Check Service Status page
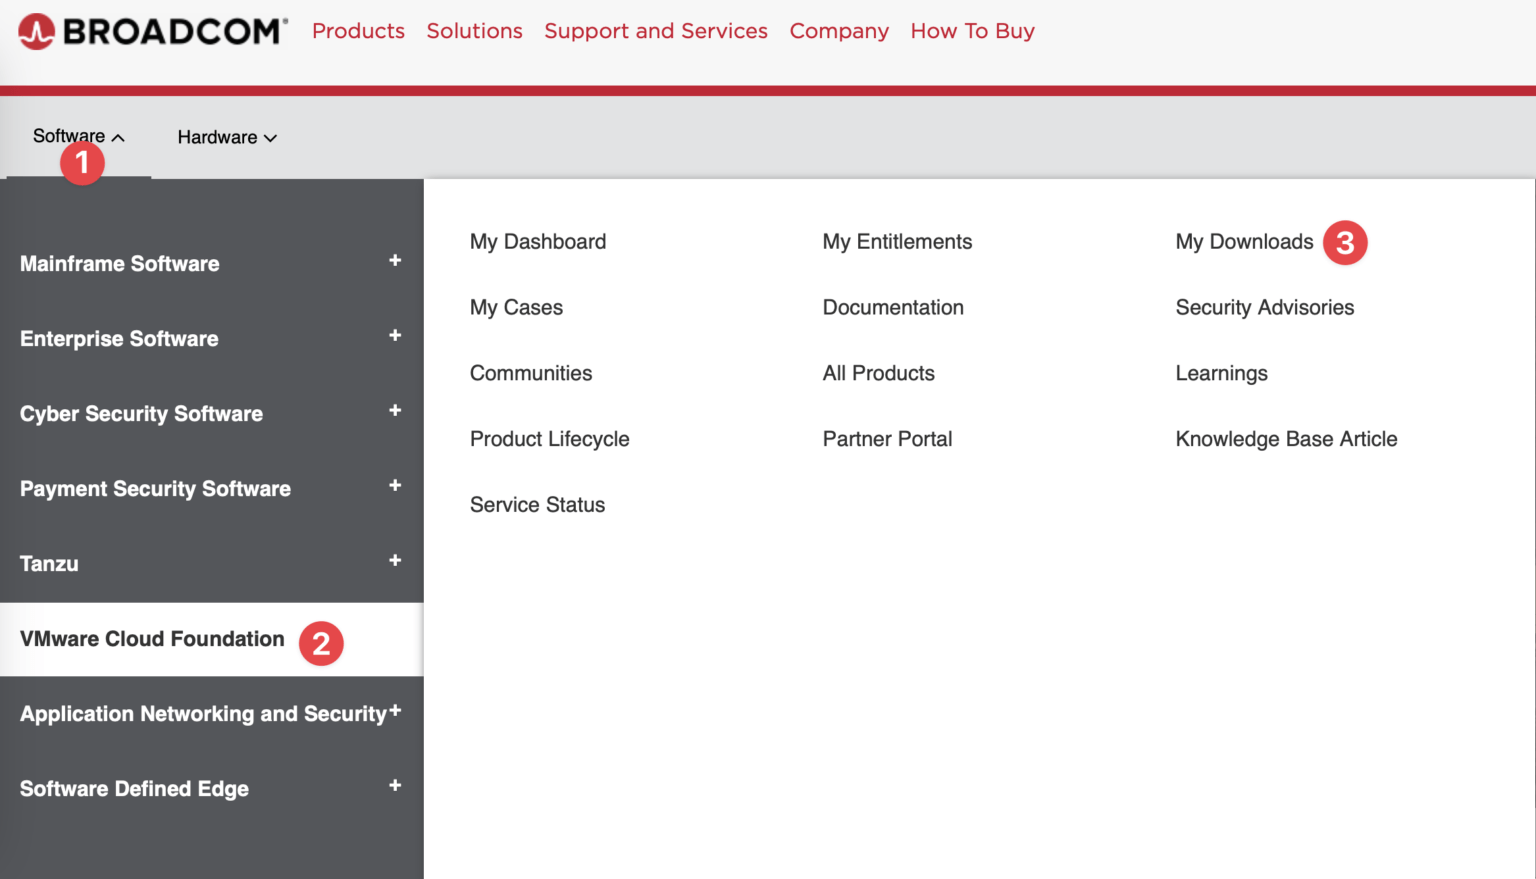The width and height of the screenshot is (1536, 879). tap(537, 505)
